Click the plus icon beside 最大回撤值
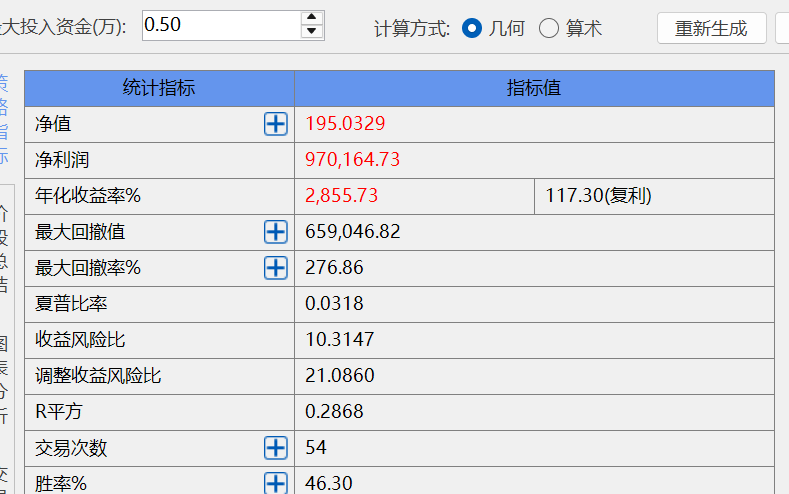 point(275,232)
